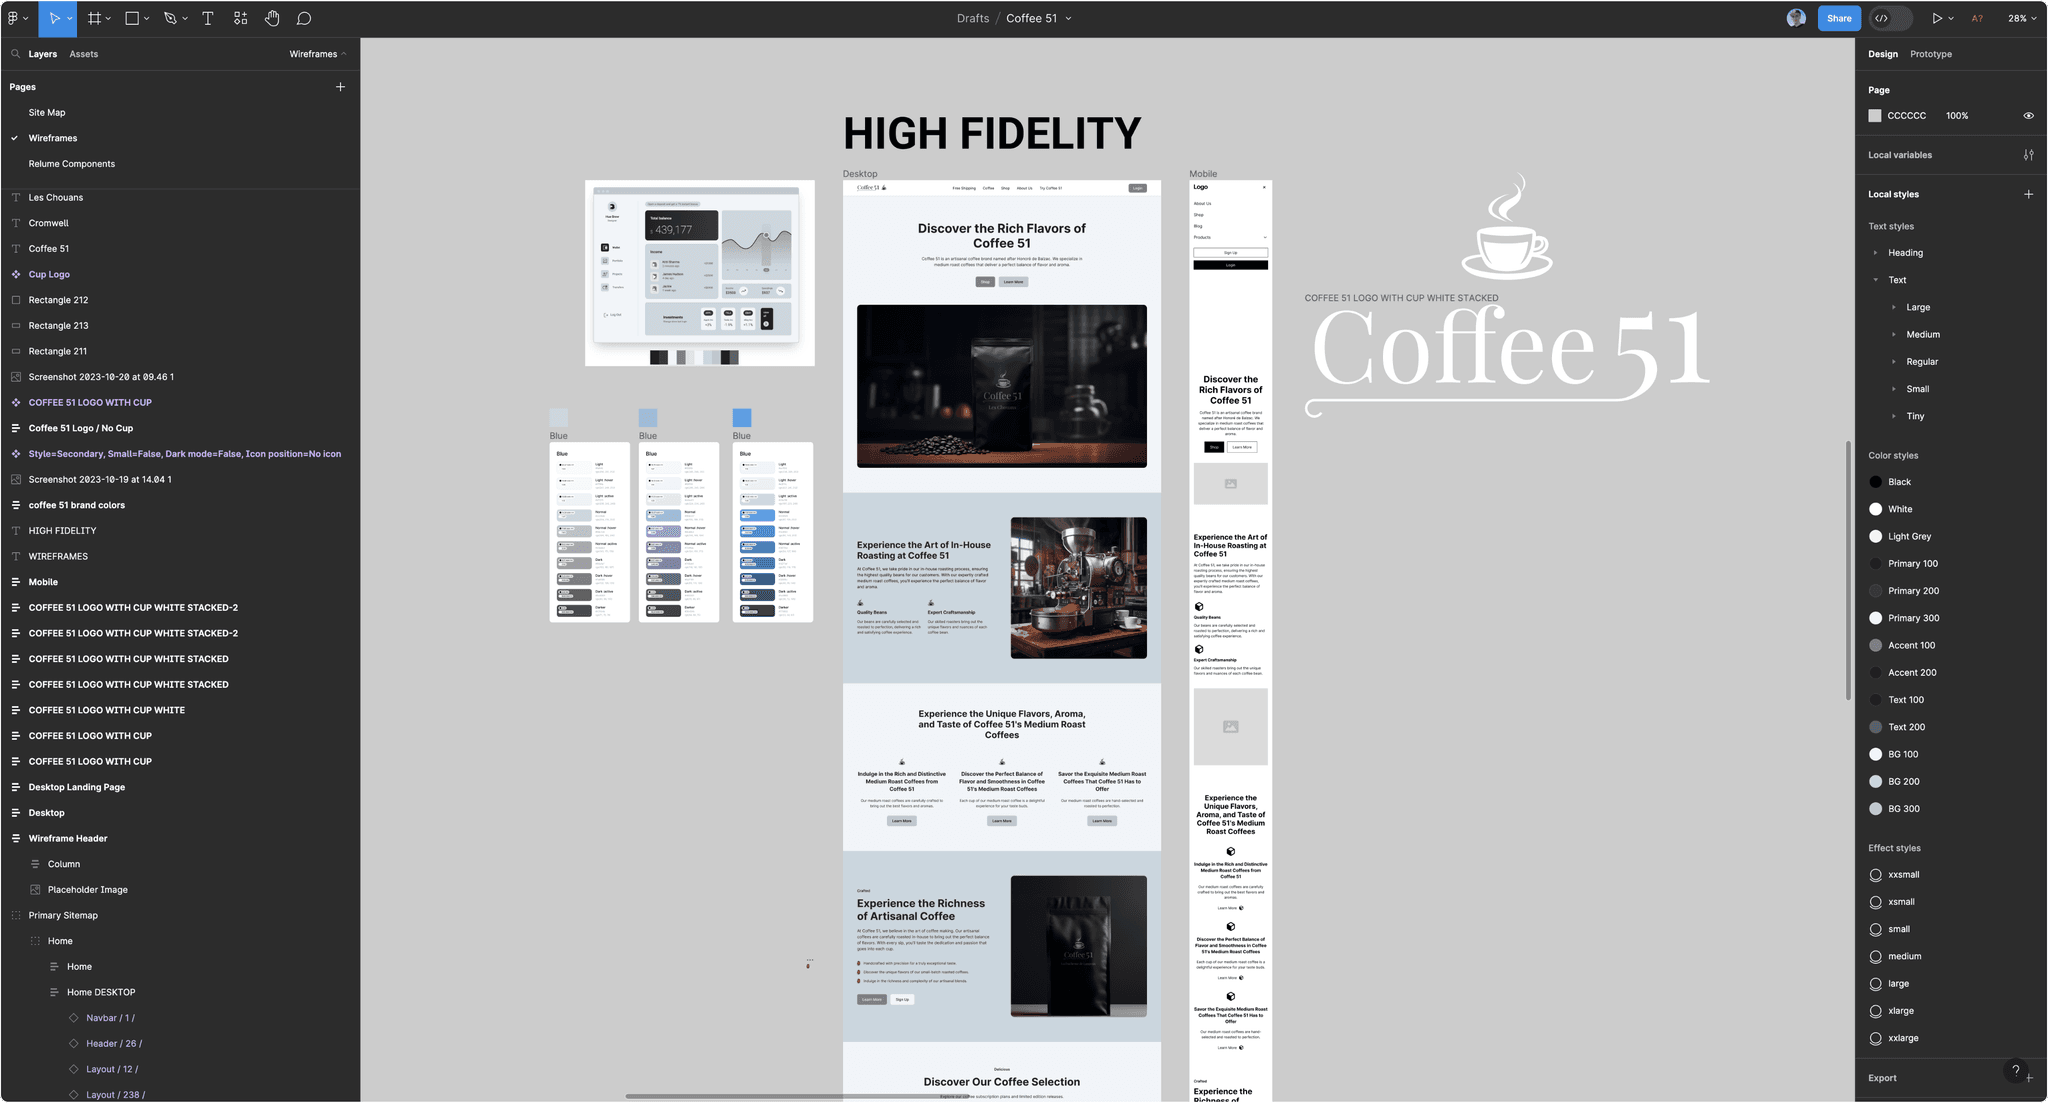Click the user avatar in the toolbar

tap(1796, 18)
